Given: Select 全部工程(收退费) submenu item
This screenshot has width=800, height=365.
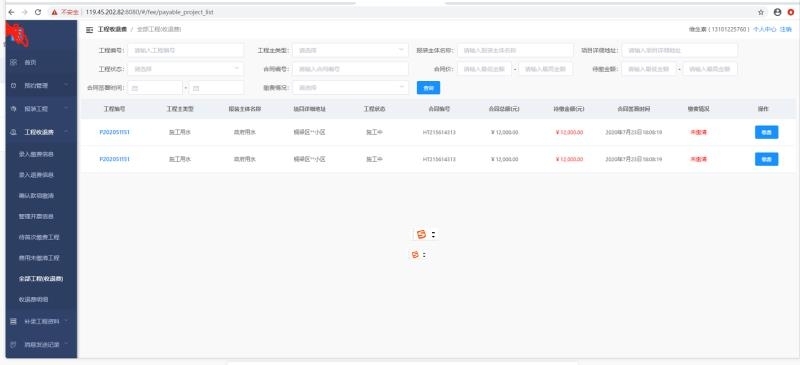Looking at the screenshot, I should click(41, 279).
